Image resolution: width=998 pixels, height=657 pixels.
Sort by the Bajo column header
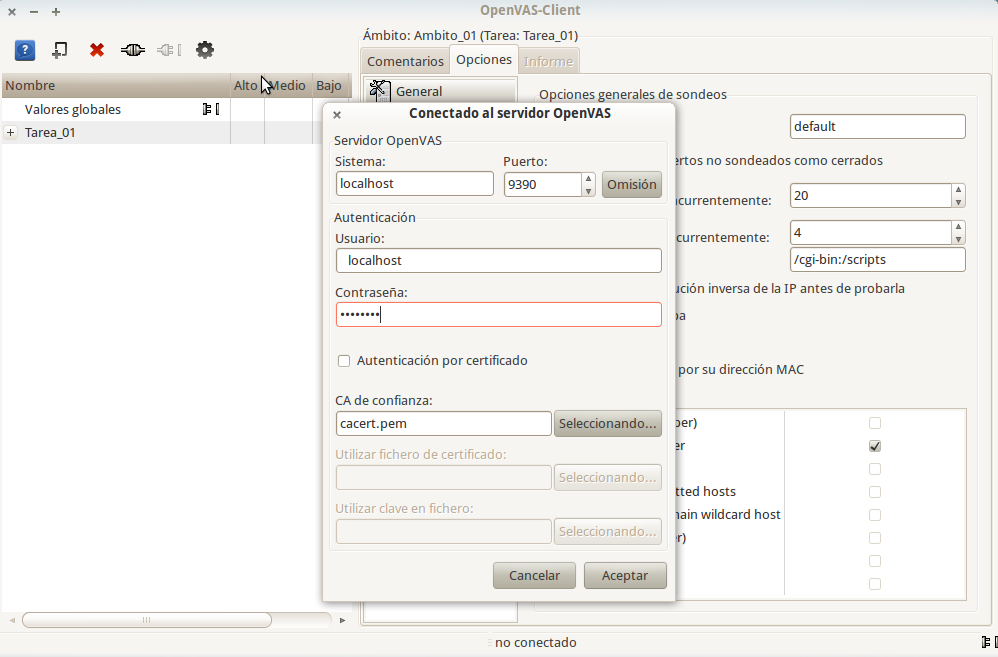331,85
